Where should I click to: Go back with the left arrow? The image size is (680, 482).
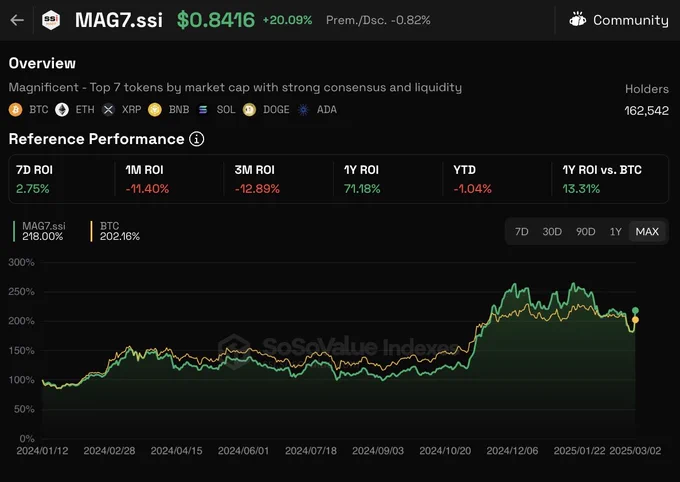point(17,20)
